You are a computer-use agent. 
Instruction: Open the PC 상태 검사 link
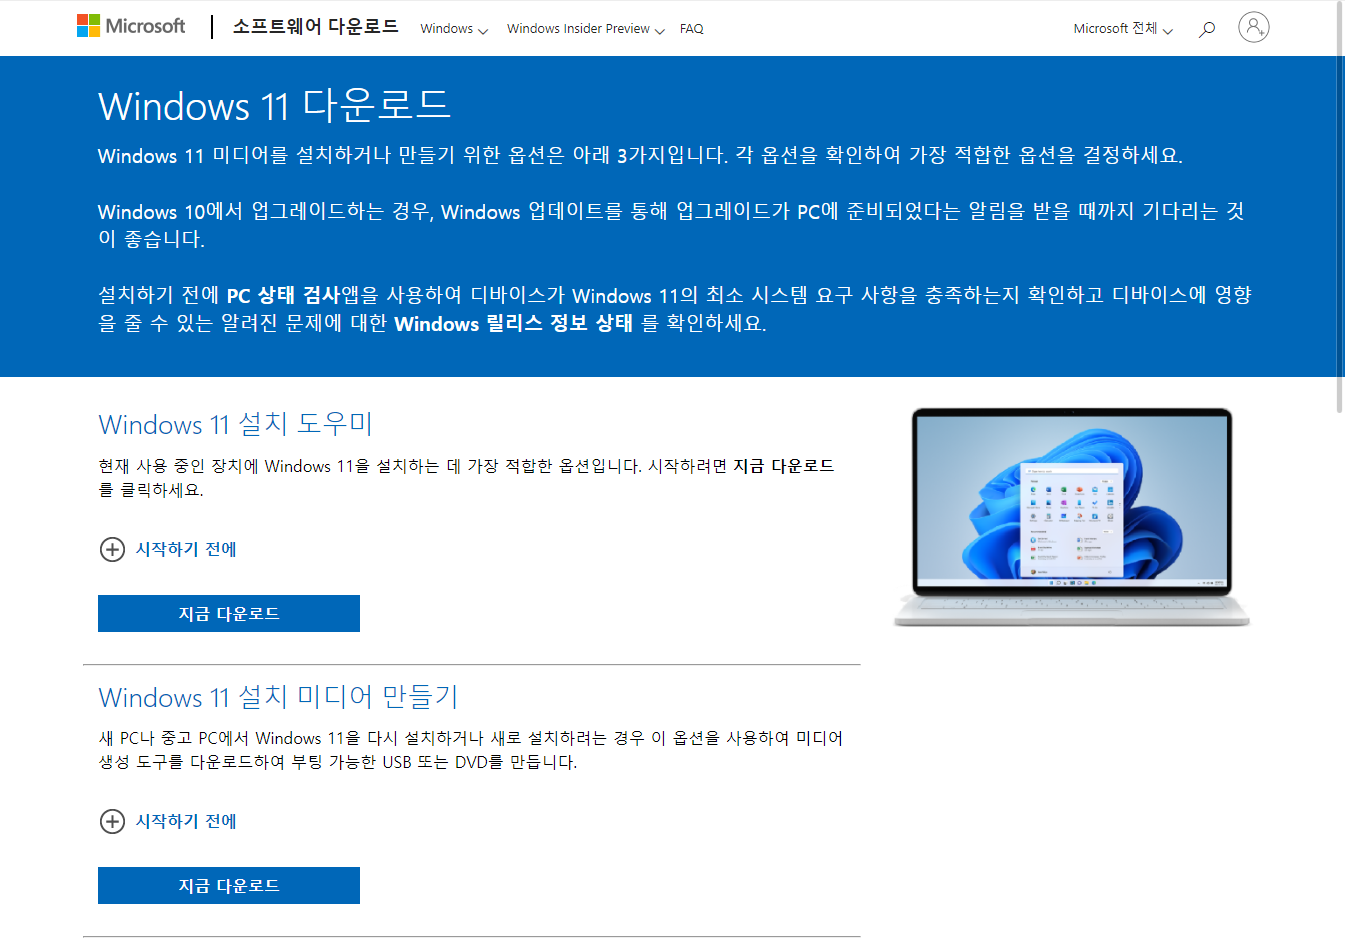coord(284,295)
